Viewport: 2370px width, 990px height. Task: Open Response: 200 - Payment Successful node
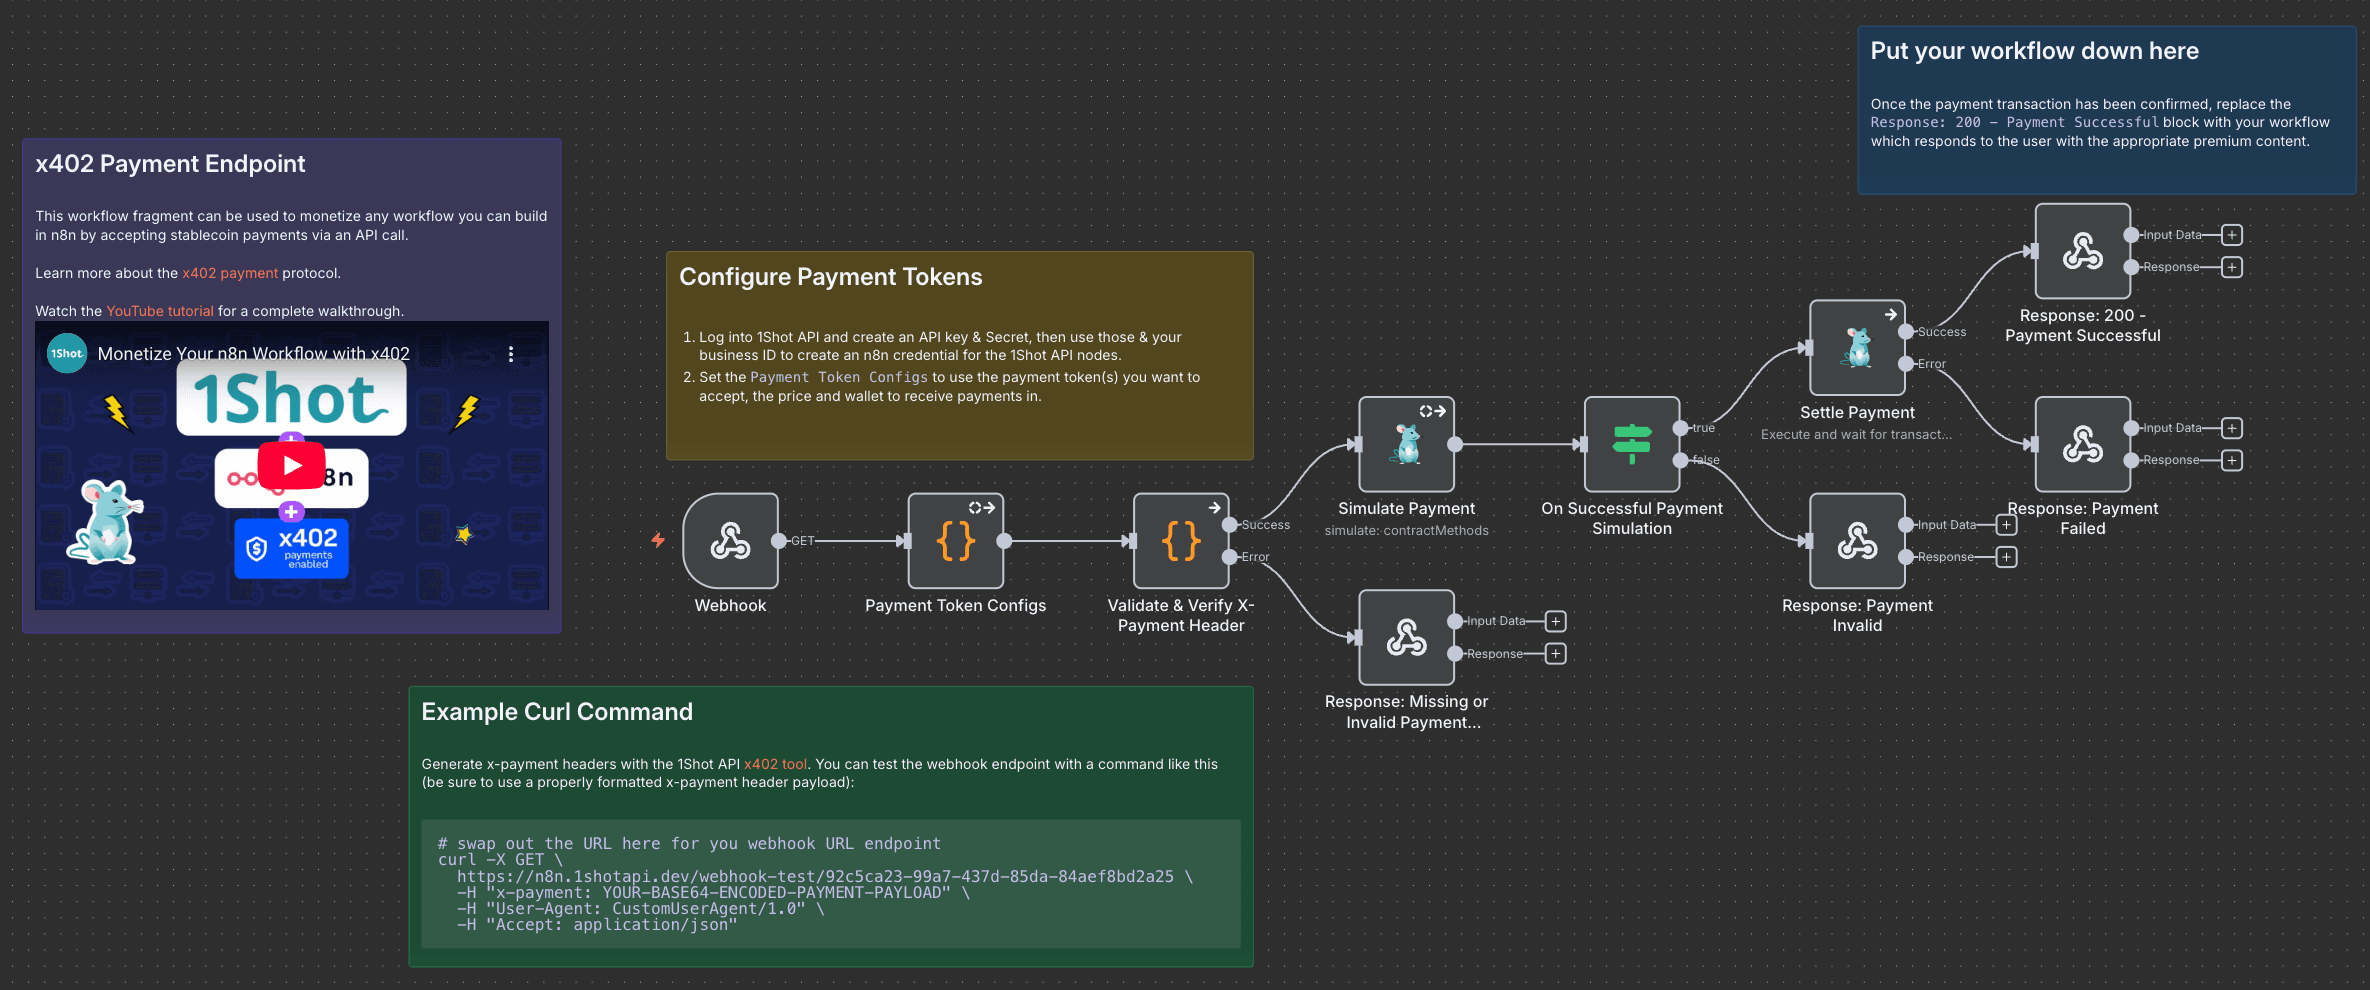point(2082,251)
